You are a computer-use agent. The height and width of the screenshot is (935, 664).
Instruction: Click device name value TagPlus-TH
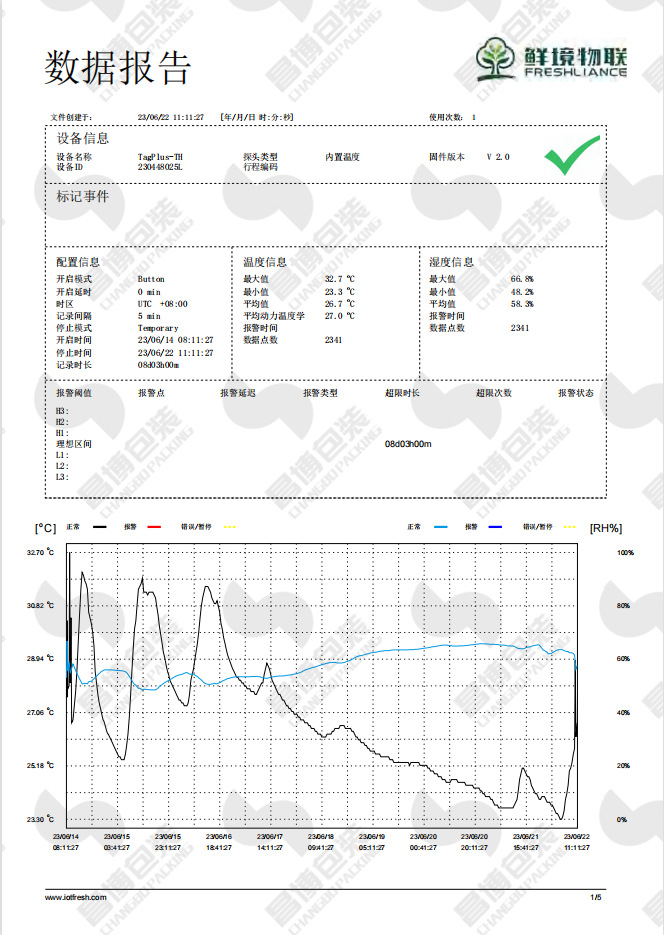(x=160, y=157)
